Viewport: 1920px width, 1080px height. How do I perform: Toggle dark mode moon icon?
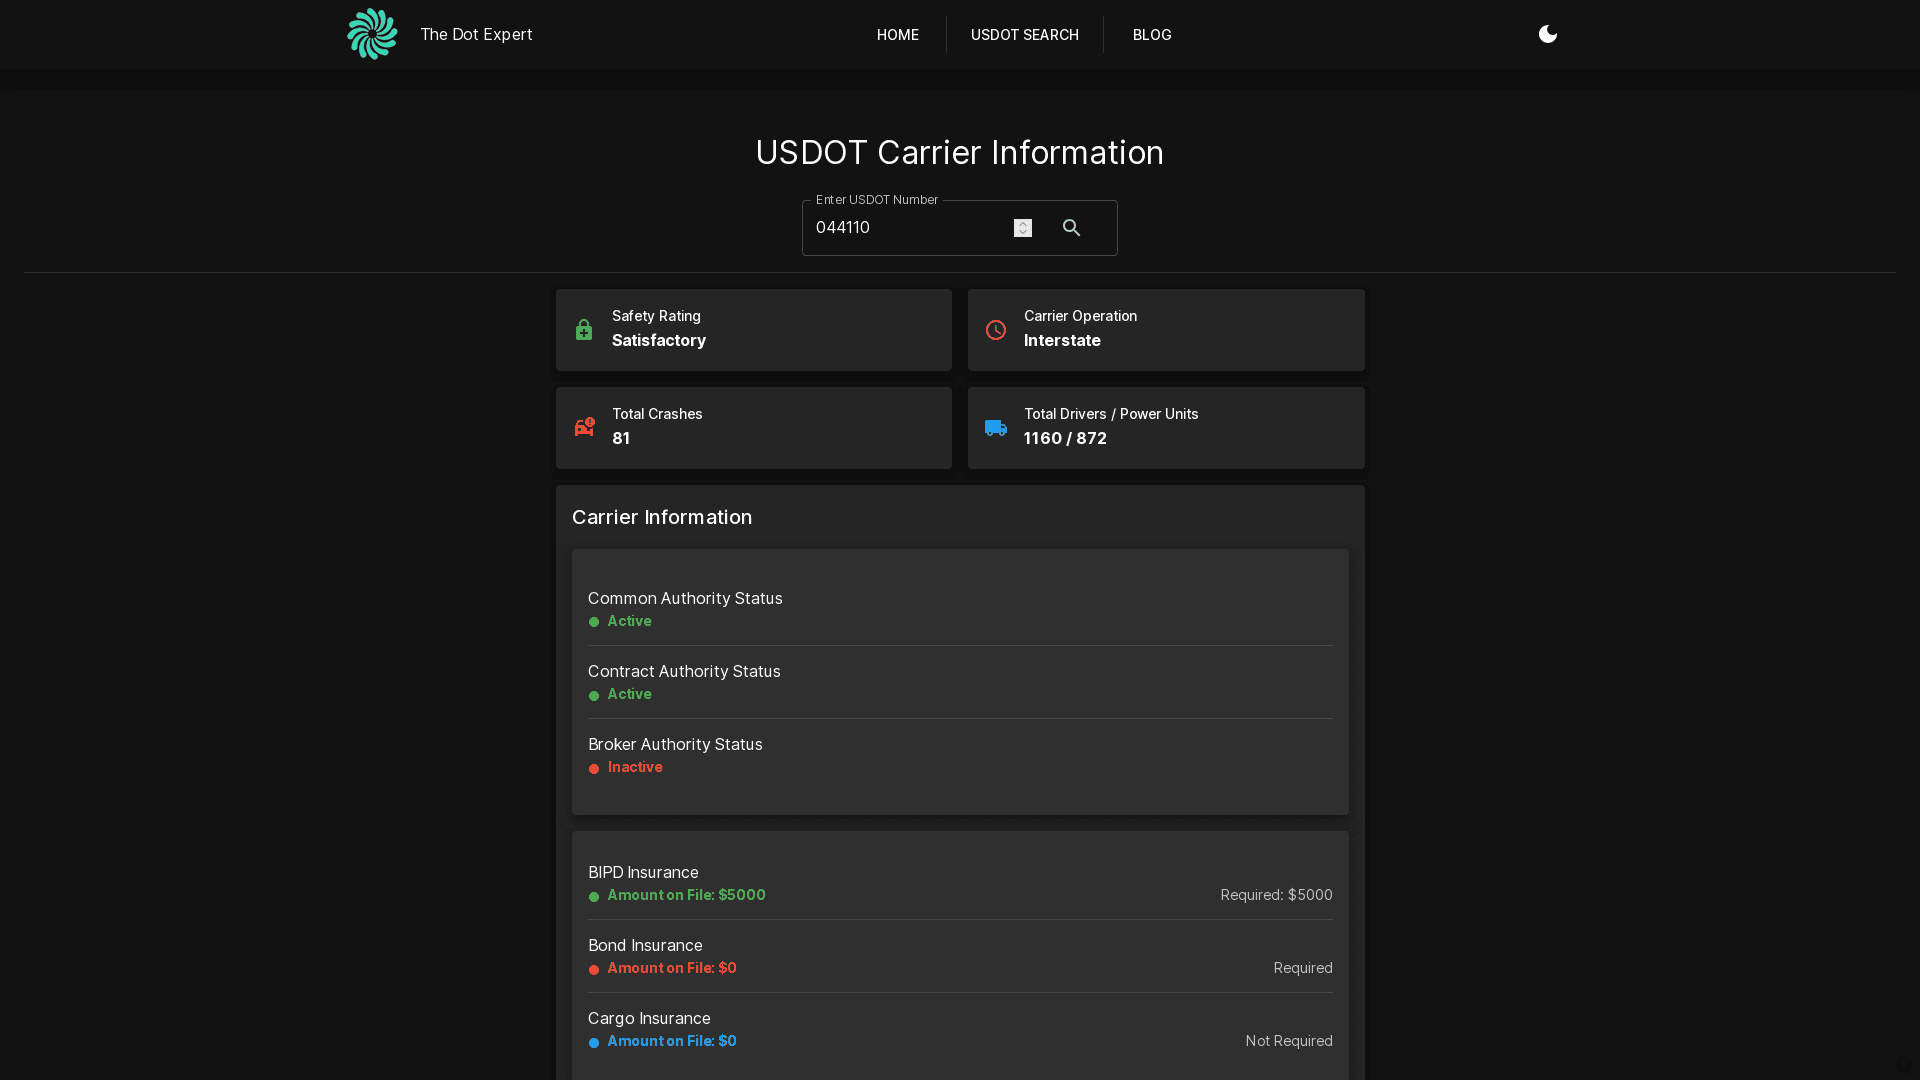[x=1547, y=34]
